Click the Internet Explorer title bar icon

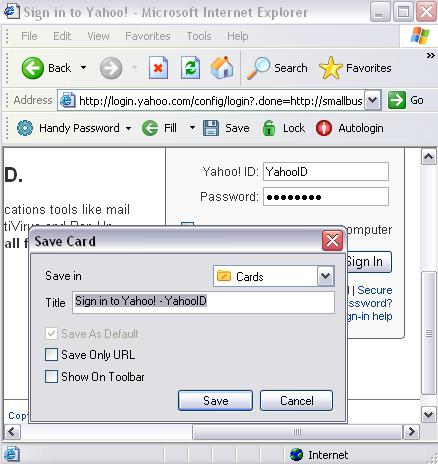tap(11, 12)
